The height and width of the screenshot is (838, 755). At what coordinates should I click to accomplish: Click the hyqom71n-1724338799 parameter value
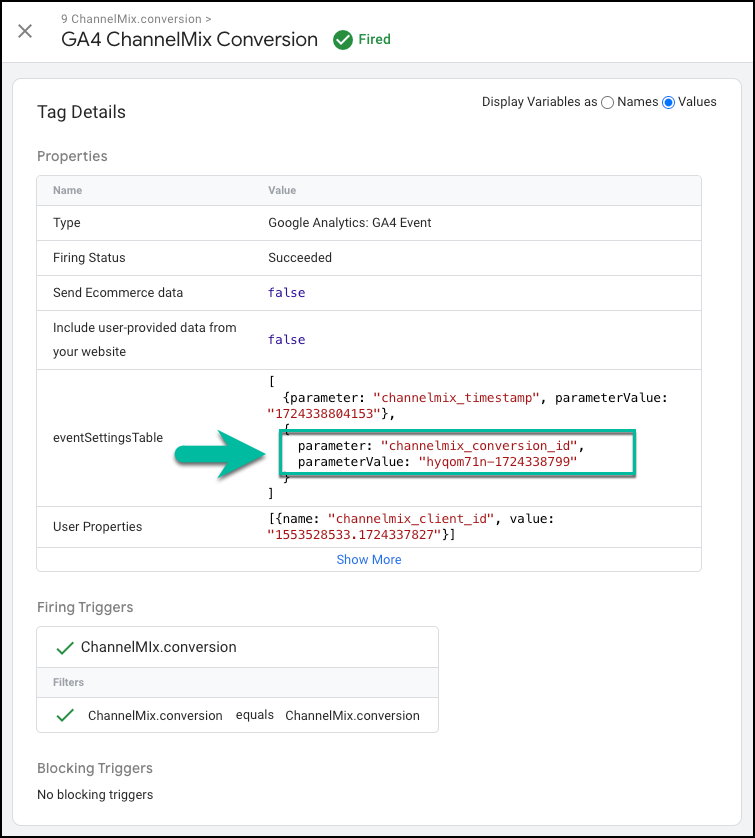click(497, 462)
